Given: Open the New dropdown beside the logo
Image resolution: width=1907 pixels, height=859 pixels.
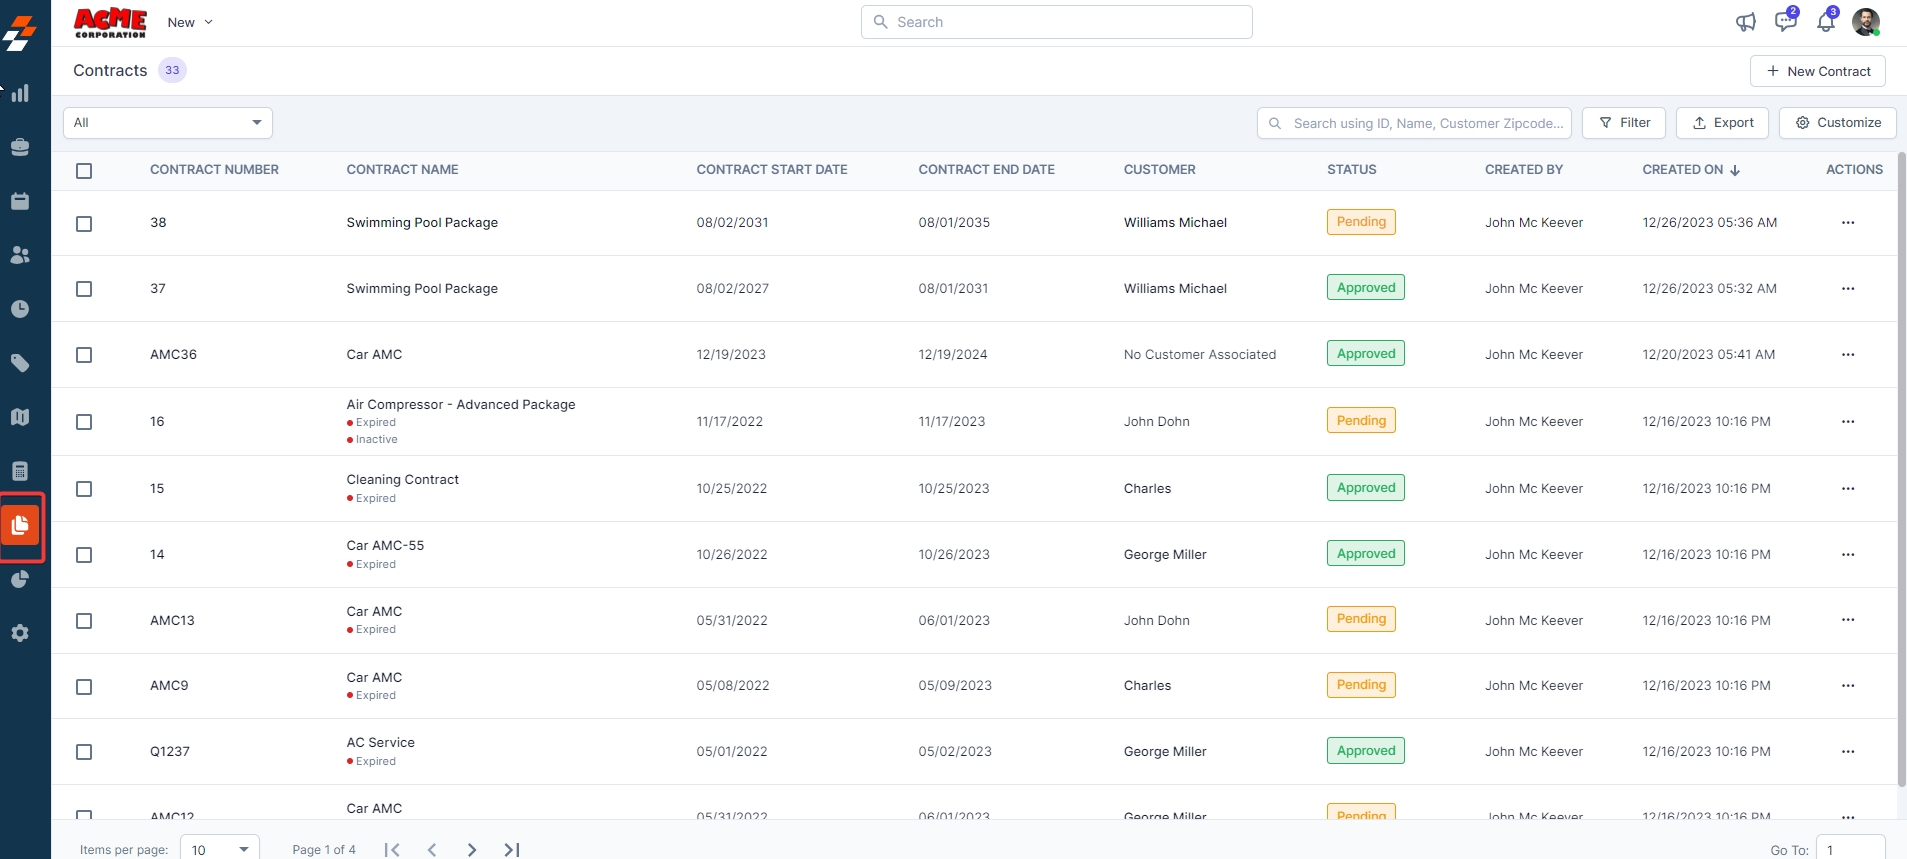Looking at the screenshot, I should coord(190,22).
